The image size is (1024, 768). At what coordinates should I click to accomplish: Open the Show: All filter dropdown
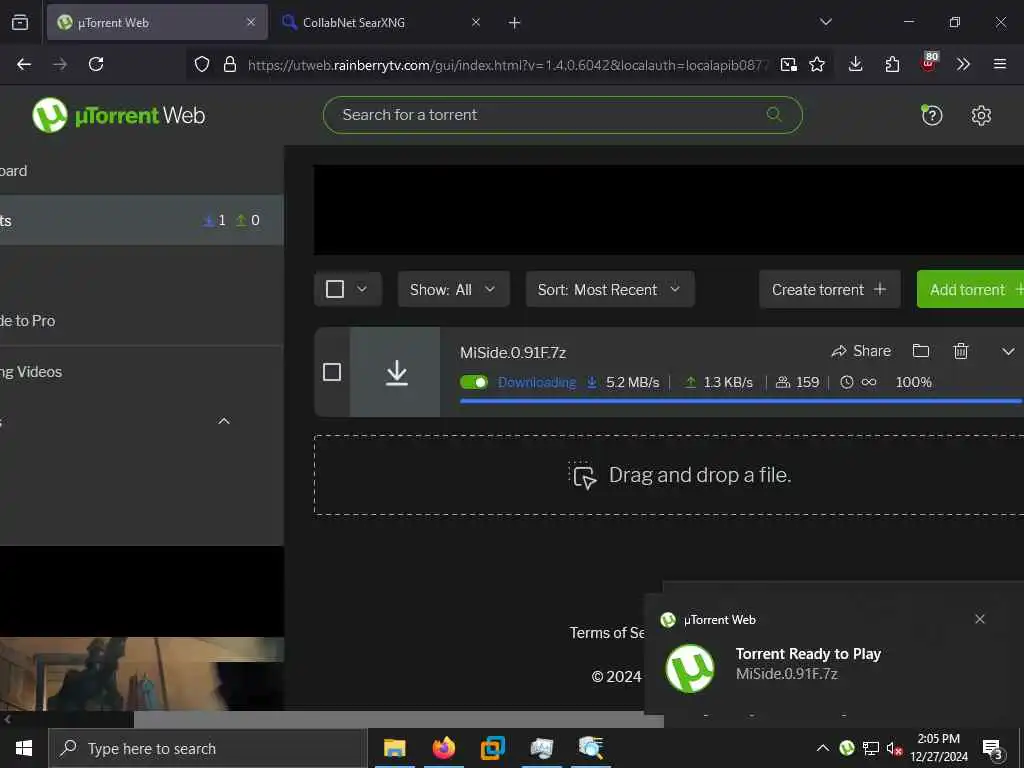coord(453,289)
